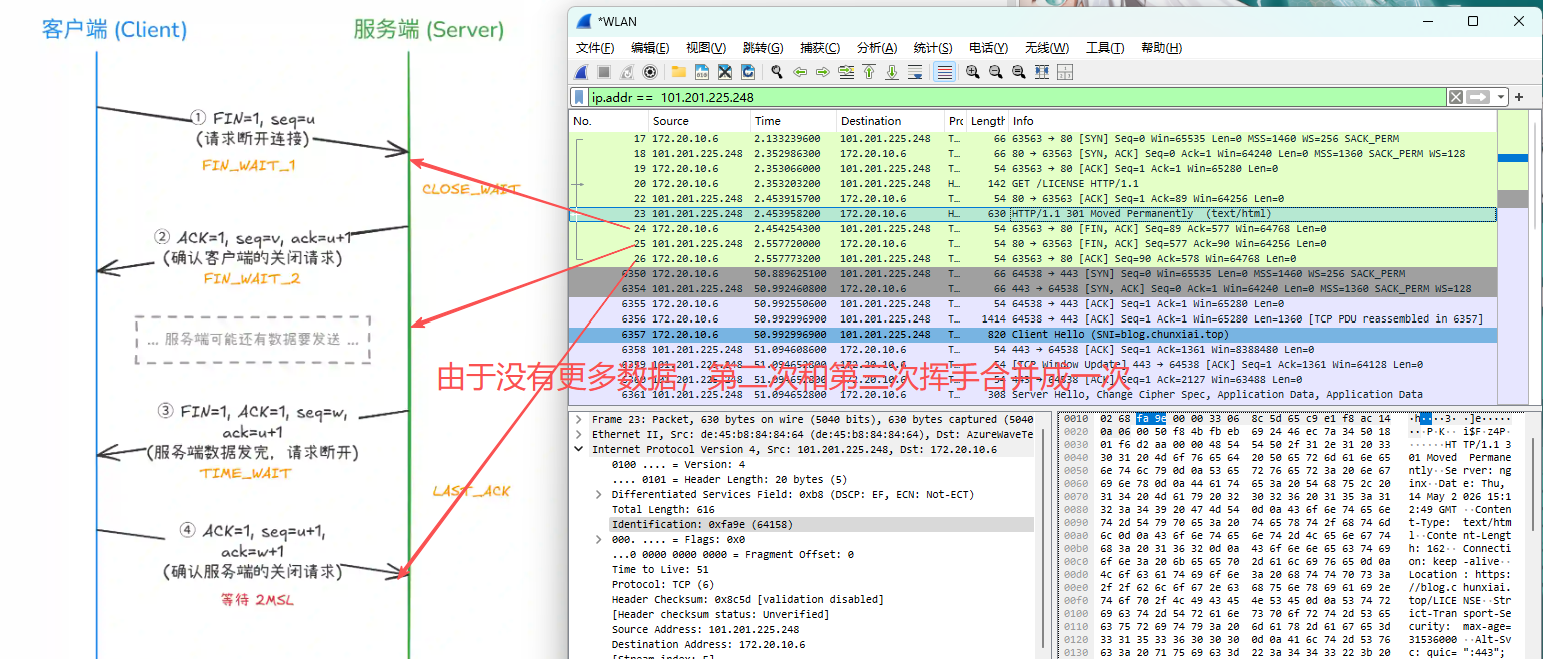This screenshot has height=659, width=1543.
Task: Open a capture file with the folder icon
Action: coord(679,72)
